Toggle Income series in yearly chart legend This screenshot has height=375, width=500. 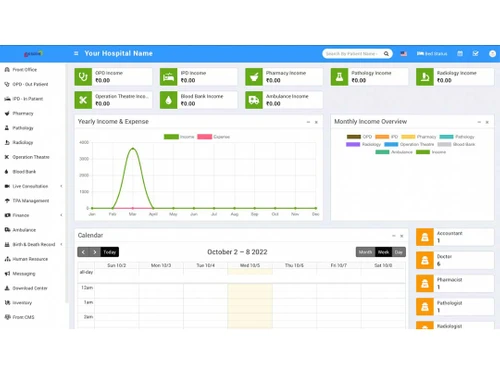pos(179,137)
